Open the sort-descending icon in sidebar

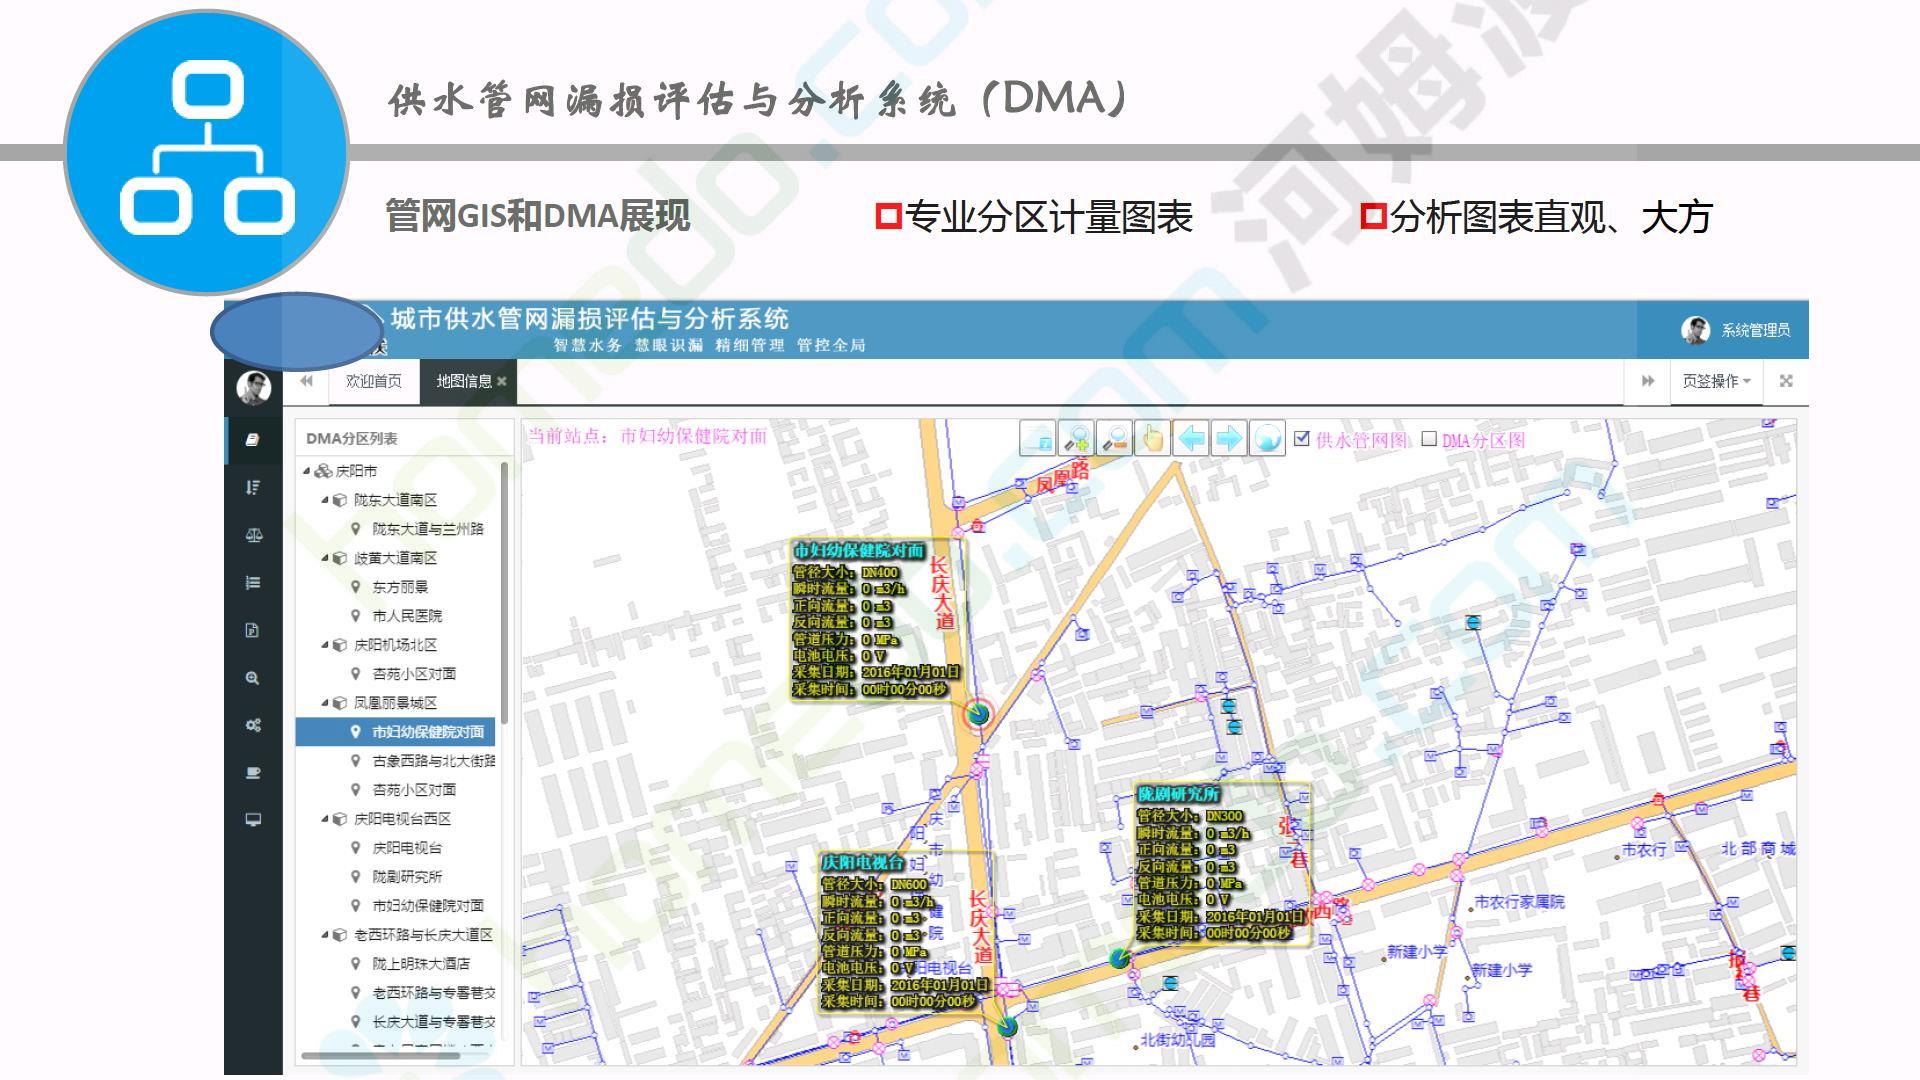(253, 487)
